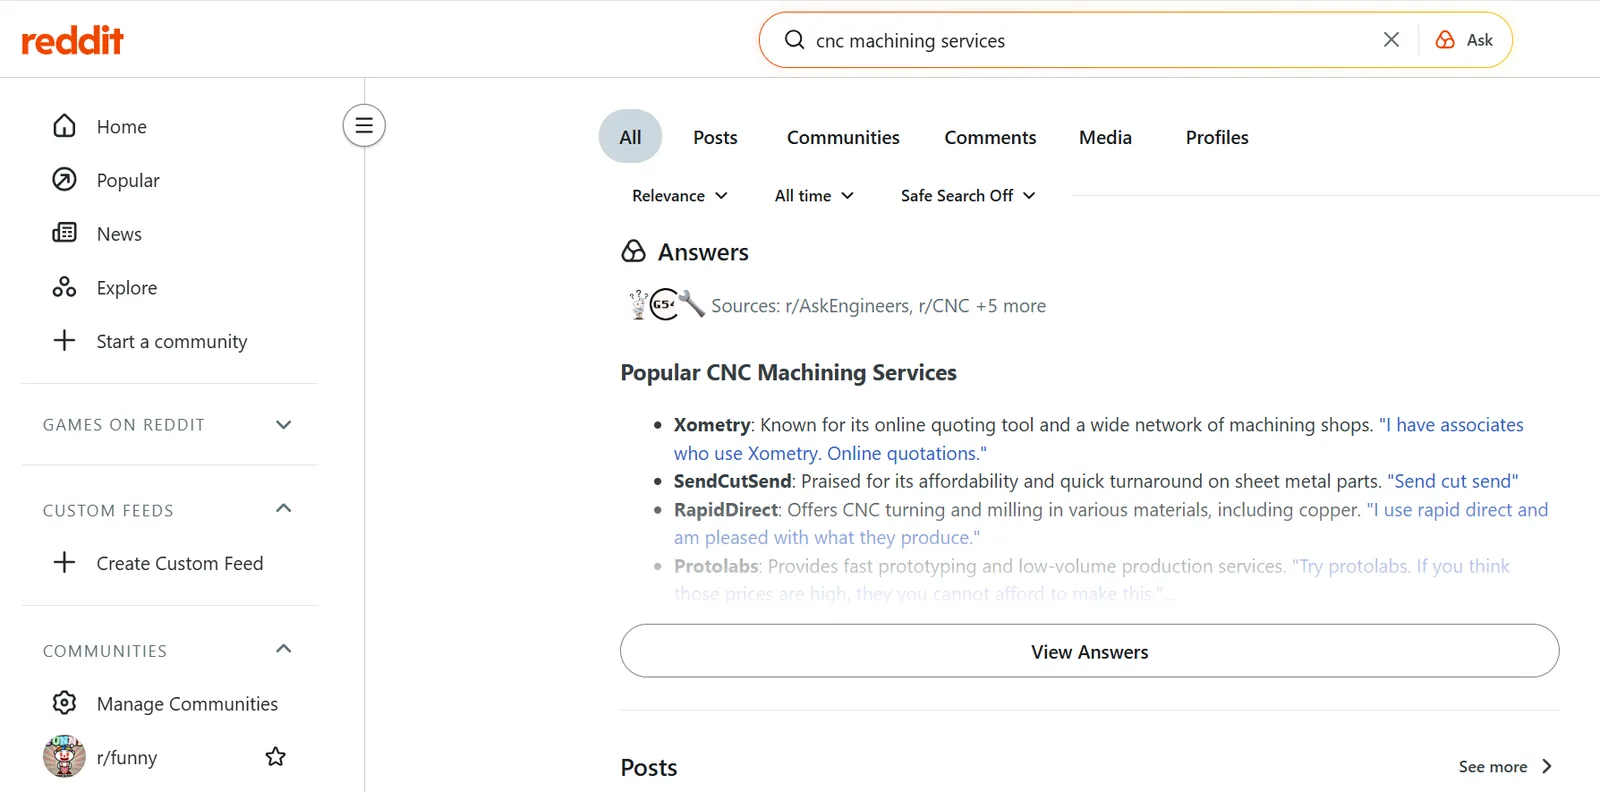Clear the search query with X icon
Image resolution: width=1600 pixels, height=792 pixels.
[x=1391, y=40]
